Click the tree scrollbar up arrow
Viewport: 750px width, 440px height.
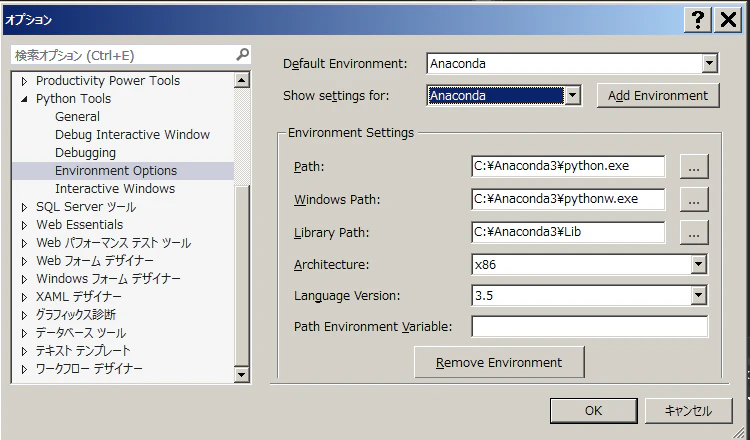point(242,80)
